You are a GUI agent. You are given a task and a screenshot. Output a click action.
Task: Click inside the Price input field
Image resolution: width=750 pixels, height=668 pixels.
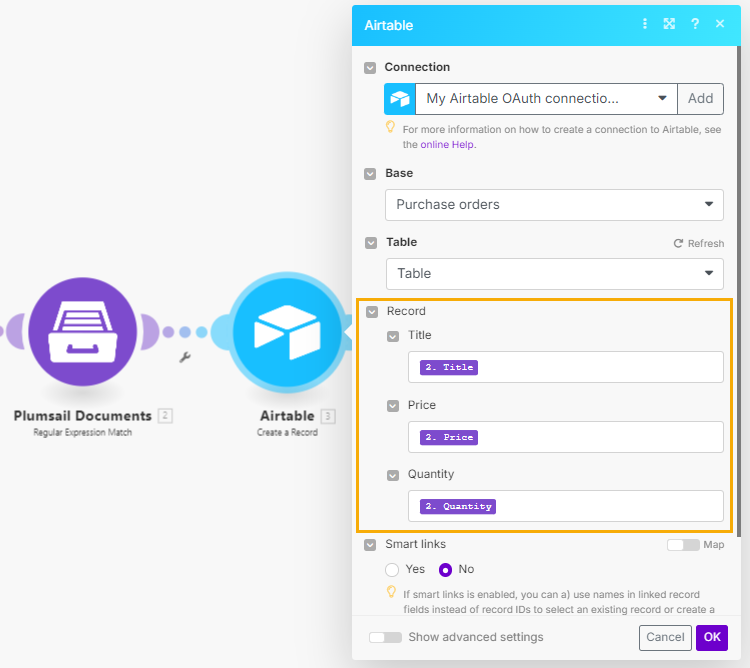coord(565,437)
